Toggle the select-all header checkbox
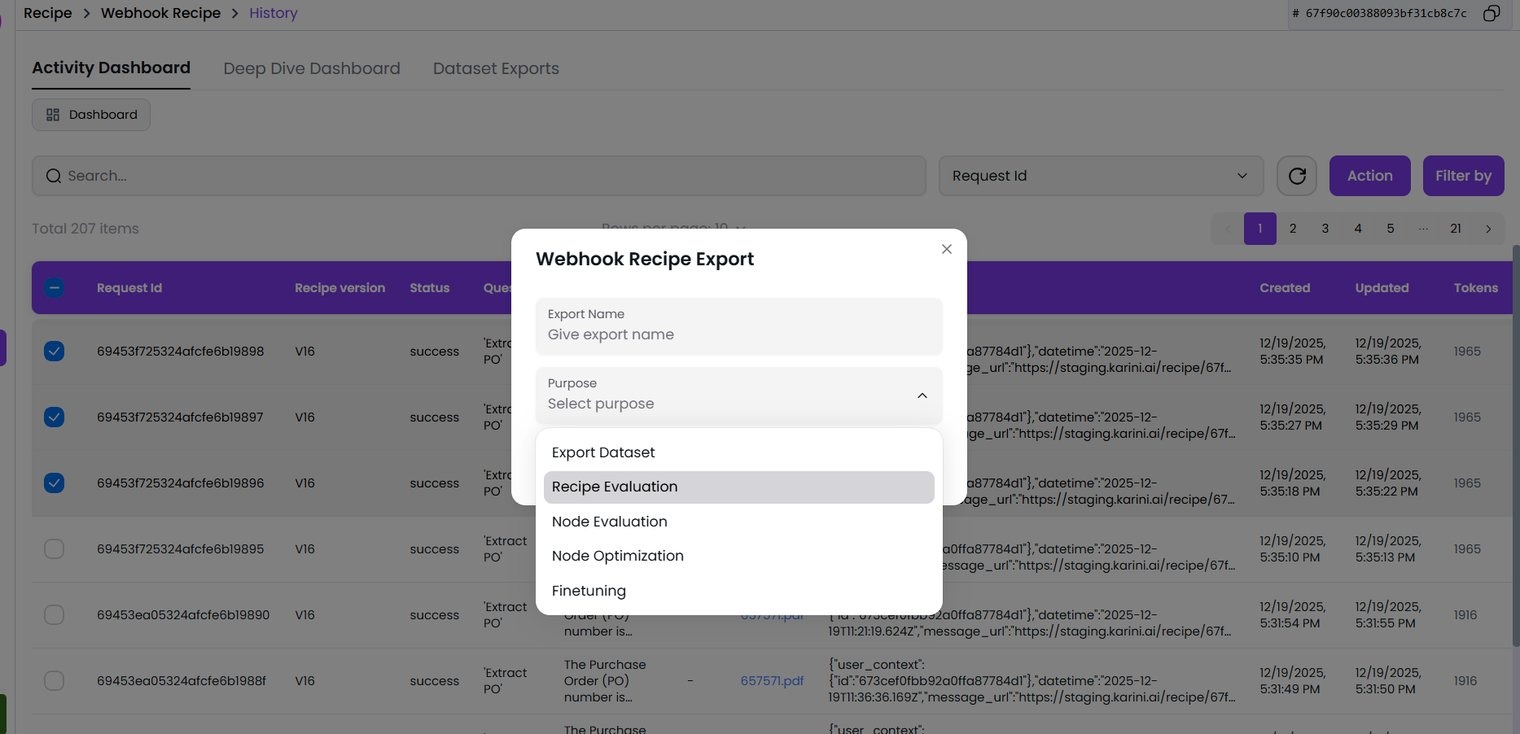Screen dimensions: 1520x734 coord(54,288)
